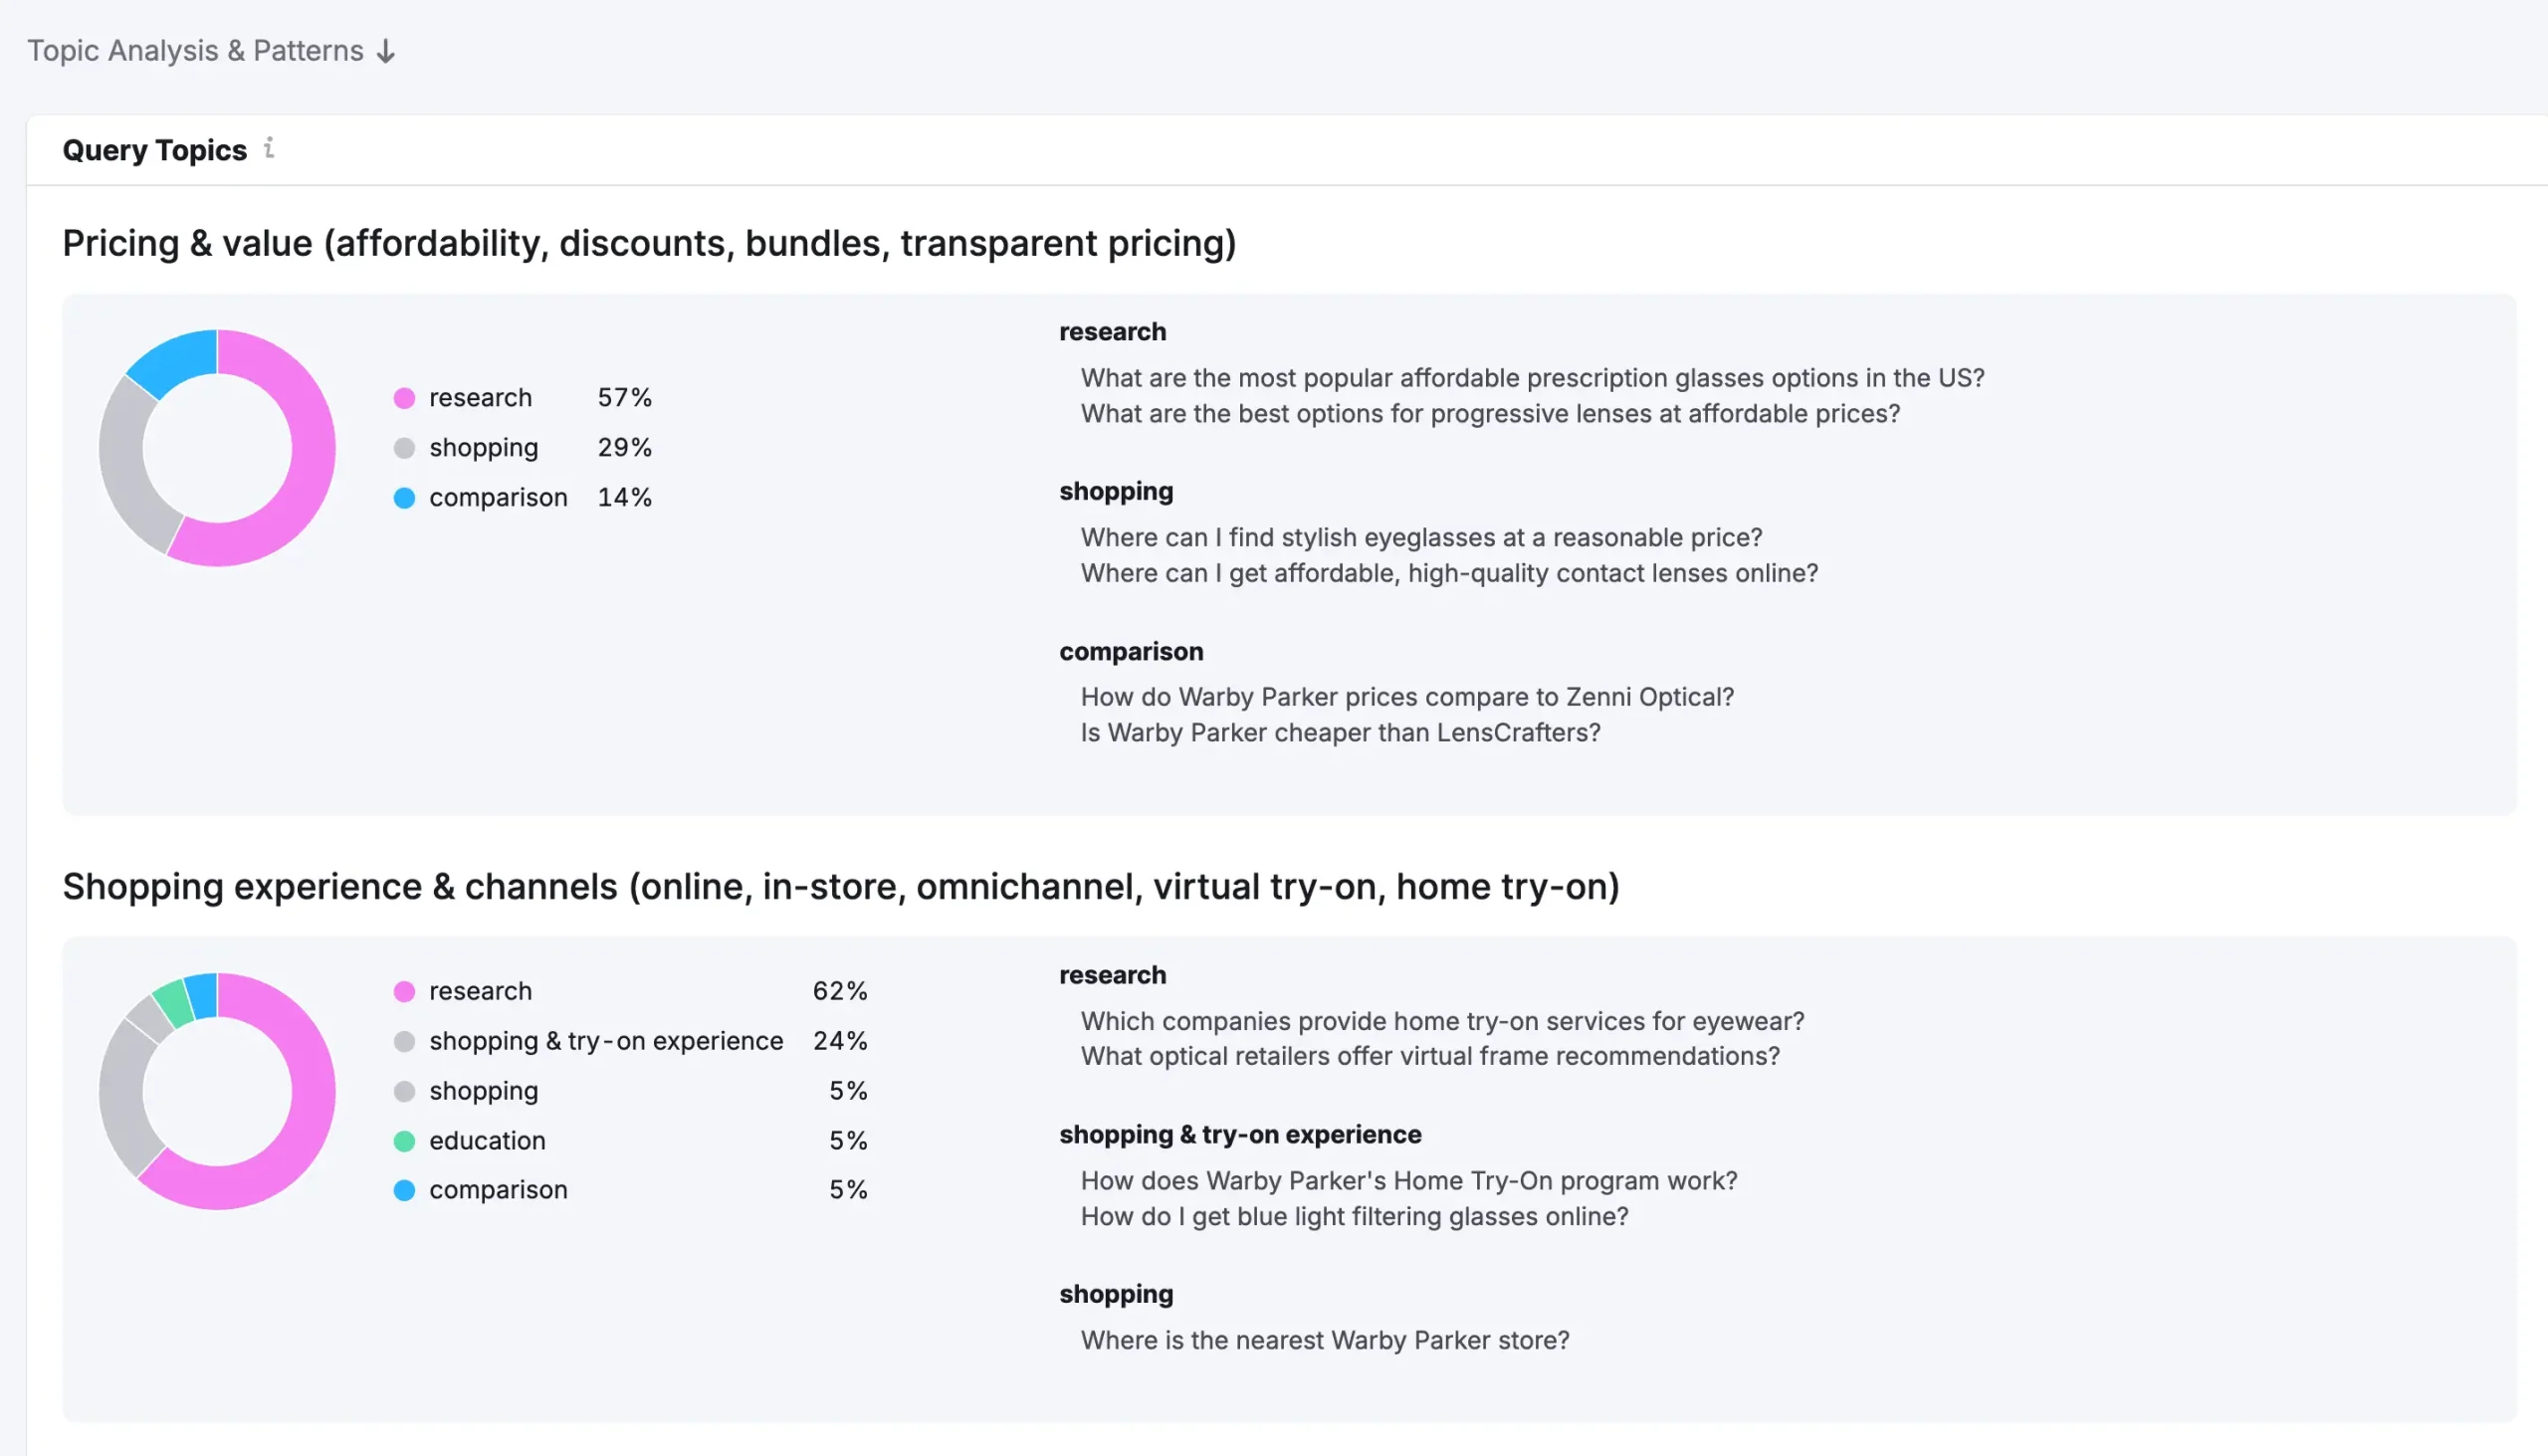Click the progressive lenses affordable prices query
Viewport: 2548px width, 1456px height.
click(x=1489, y=414)
